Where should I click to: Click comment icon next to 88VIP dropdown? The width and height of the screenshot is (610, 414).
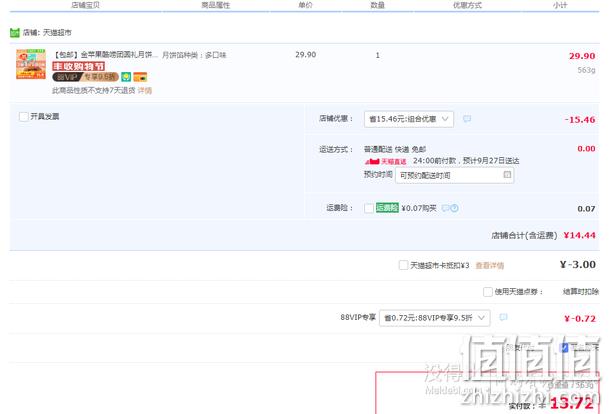[503, 317]
